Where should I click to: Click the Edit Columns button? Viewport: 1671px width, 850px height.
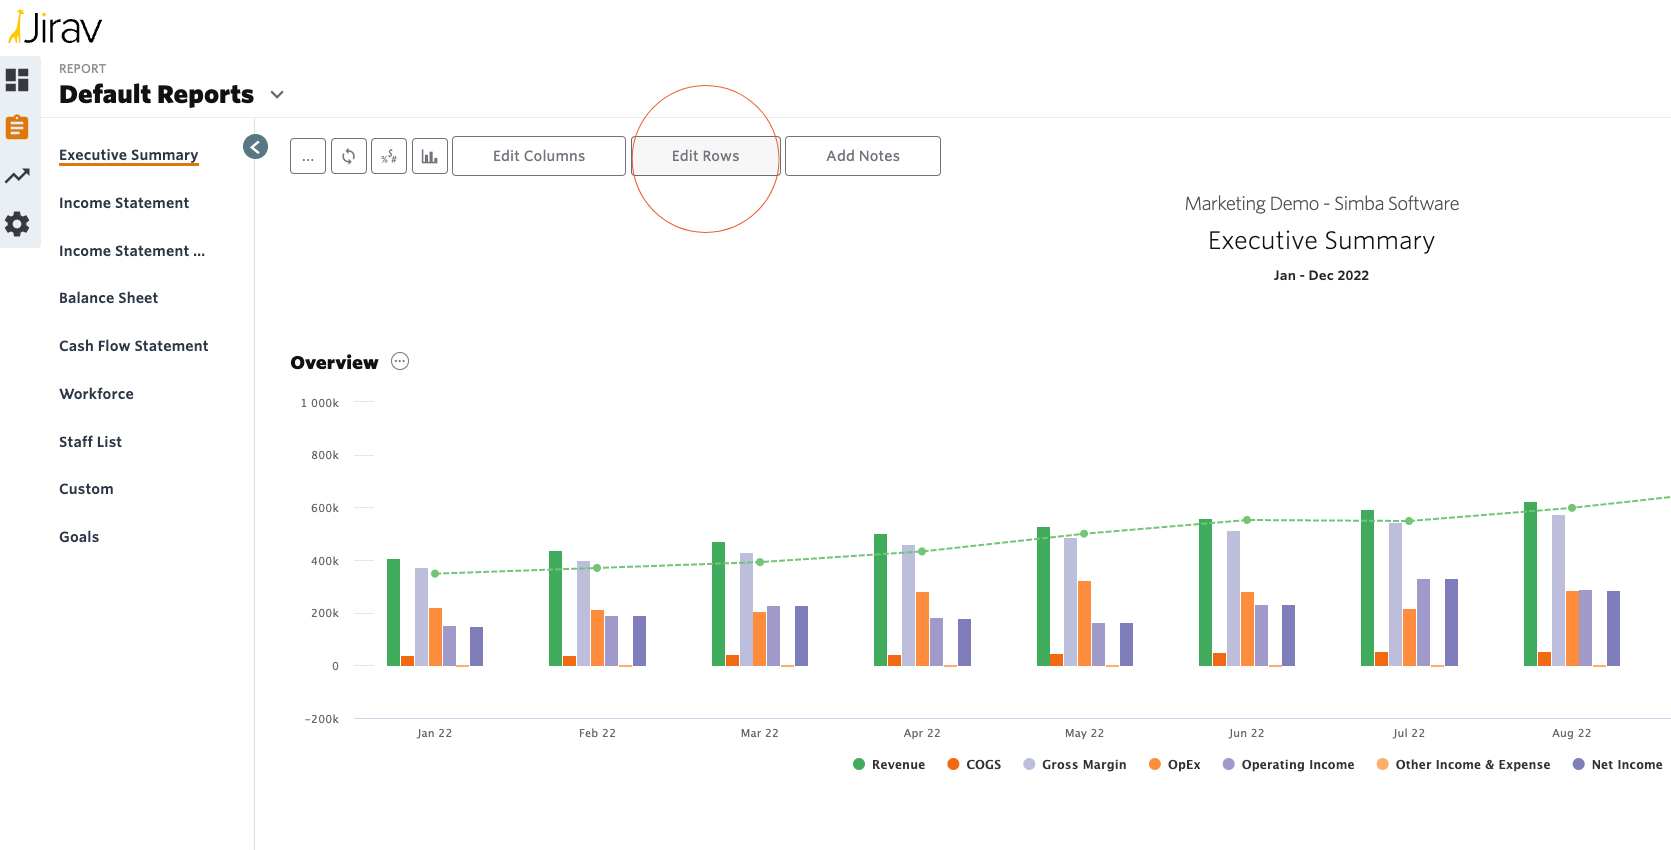[538, 156]
